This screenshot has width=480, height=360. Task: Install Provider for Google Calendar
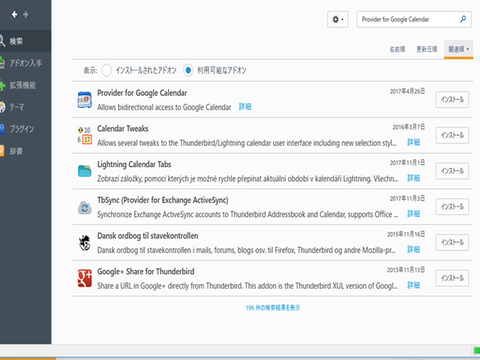pos(452,100)
